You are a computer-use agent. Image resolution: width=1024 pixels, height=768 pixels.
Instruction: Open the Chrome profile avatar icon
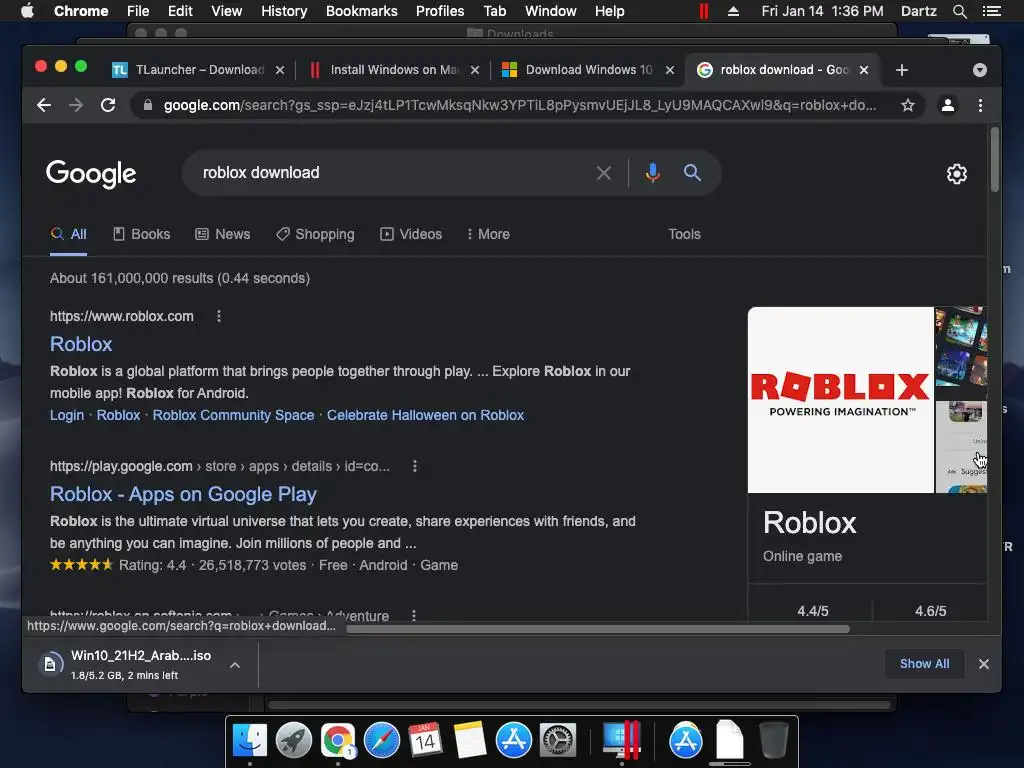click(948, 105)
